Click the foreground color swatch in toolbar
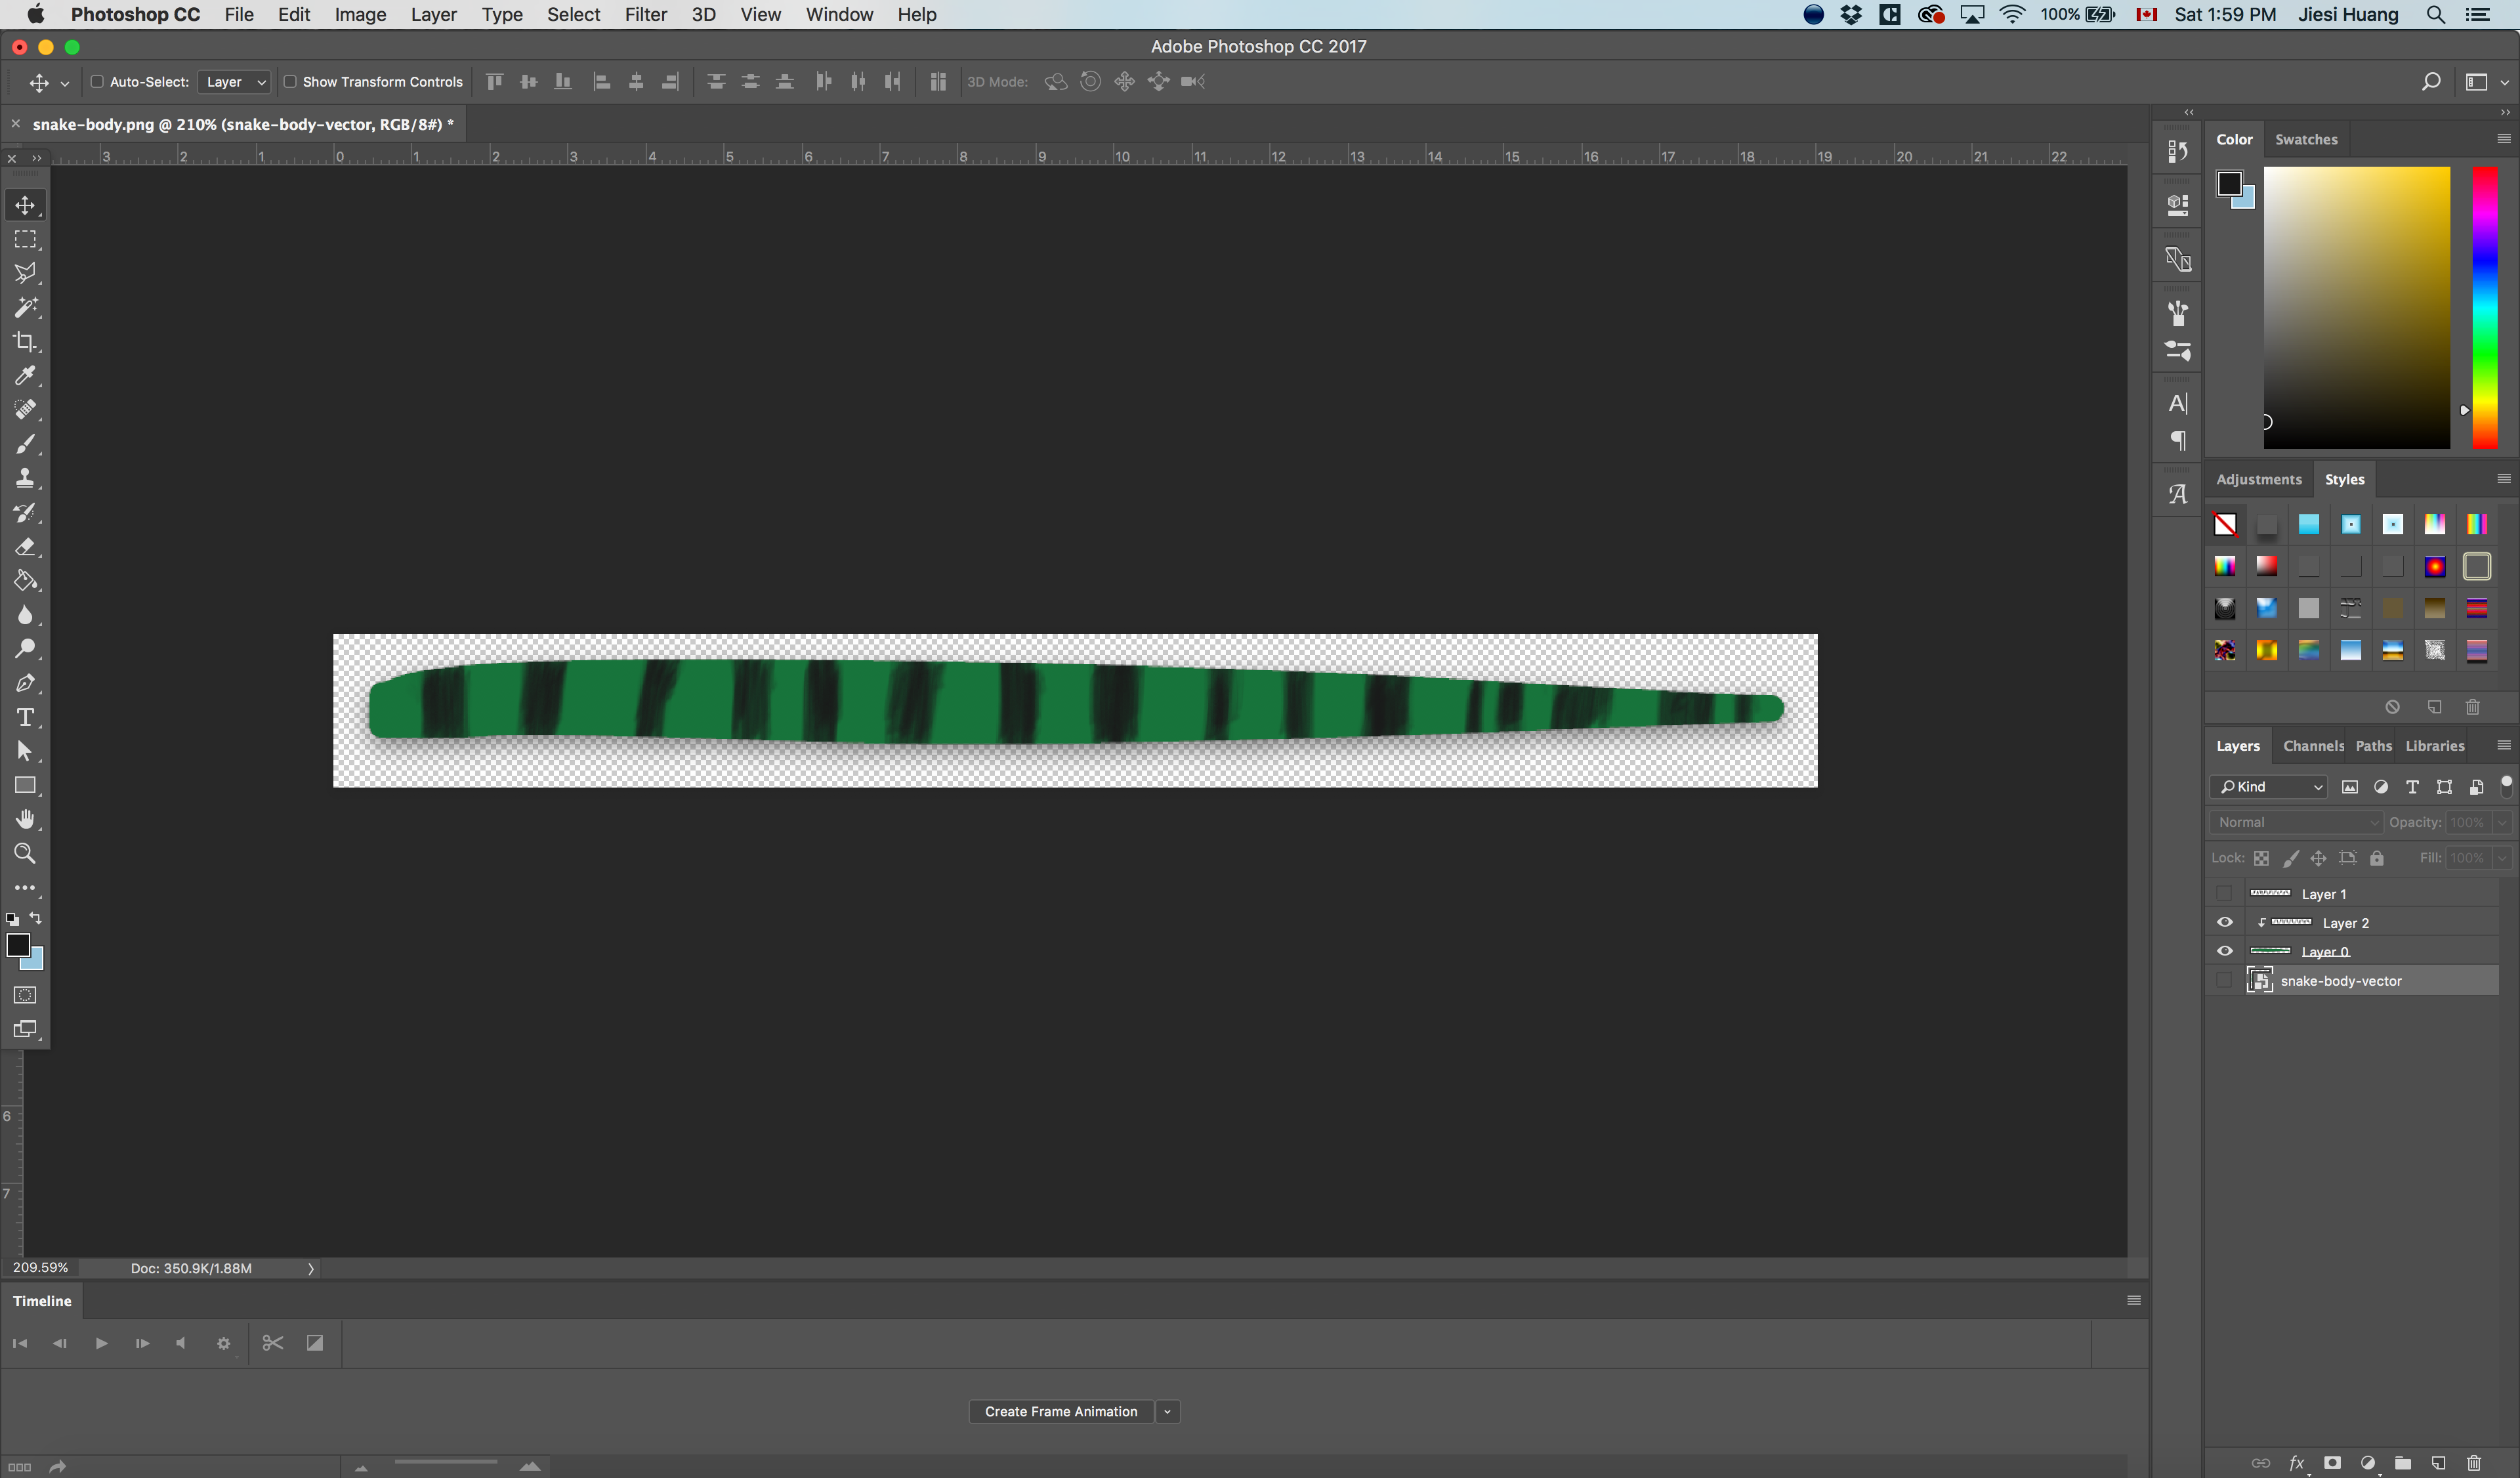2520x1478 pixels. (x=18, y=944)
